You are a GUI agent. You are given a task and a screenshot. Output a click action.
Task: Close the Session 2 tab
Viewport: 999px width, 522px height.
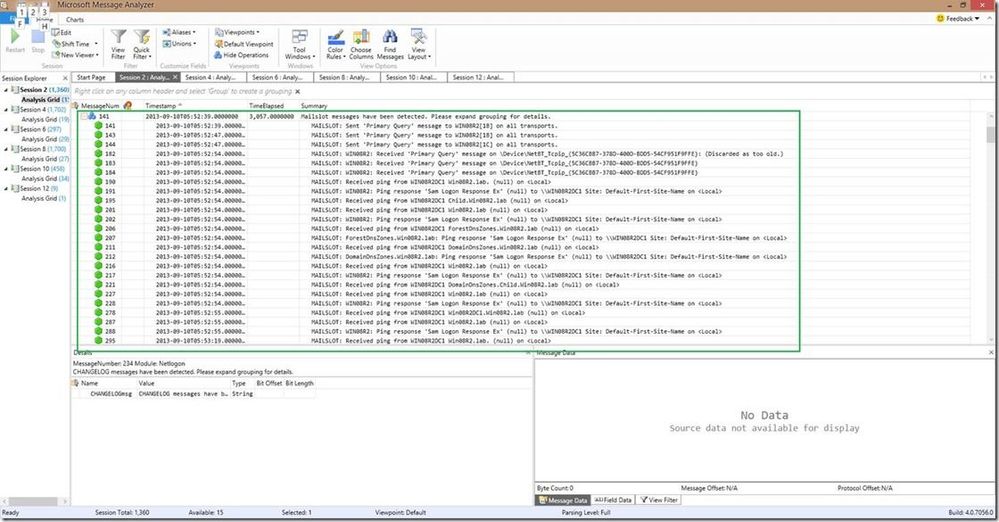(175, 77)
